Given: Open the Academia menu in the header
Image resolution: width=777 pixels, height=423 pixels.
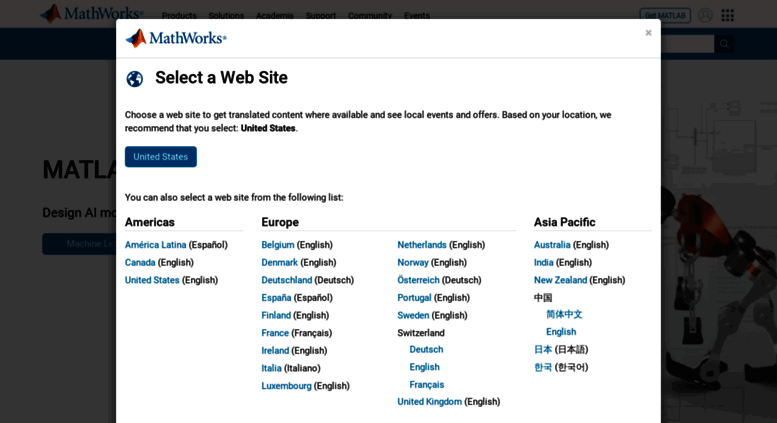Looking at the screenshot, I should (x=275, y=16).
